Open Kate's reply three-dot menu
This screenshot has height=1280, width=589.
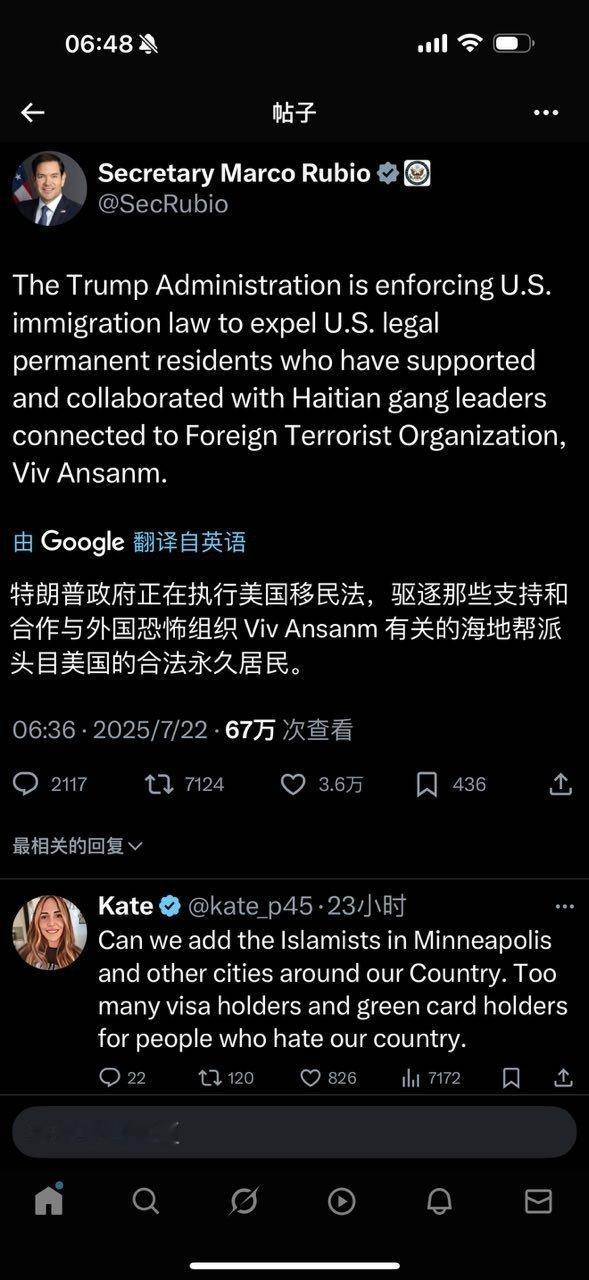click(x=564, y=907)
